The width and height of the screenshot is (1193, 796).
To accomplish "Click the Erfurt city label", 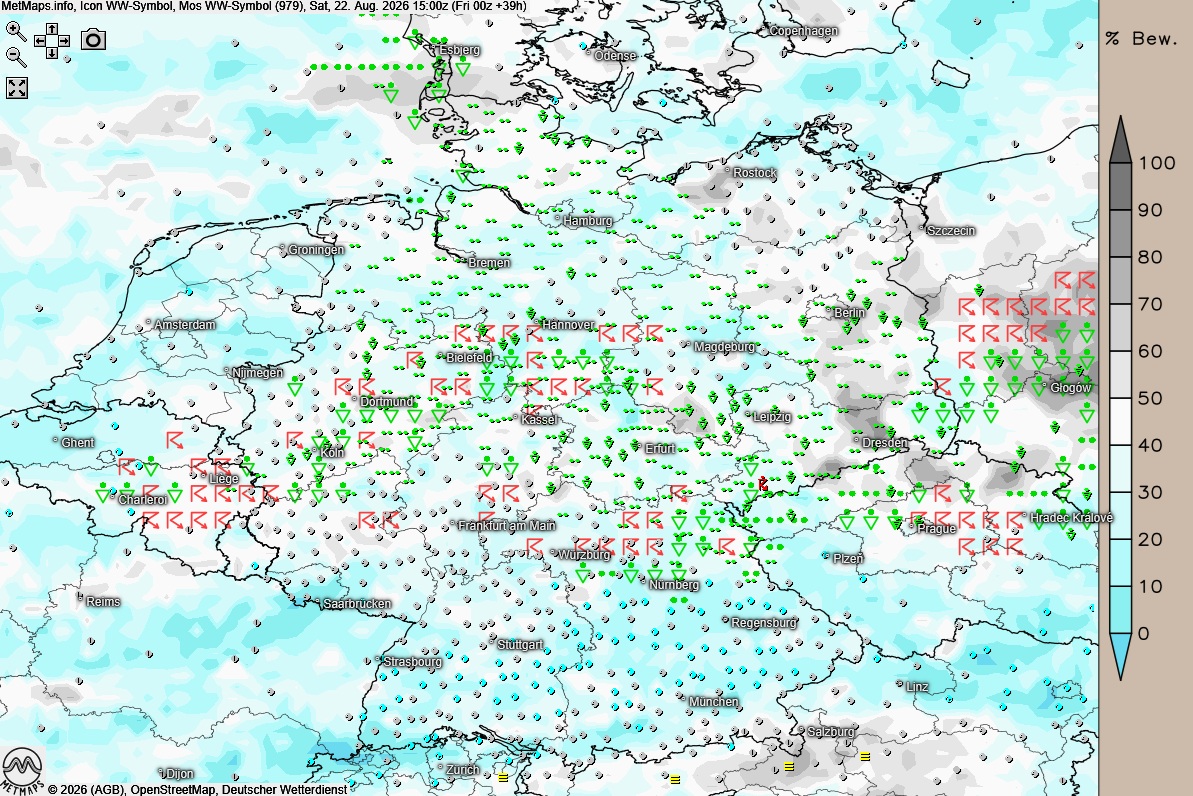I will point(660,449).
